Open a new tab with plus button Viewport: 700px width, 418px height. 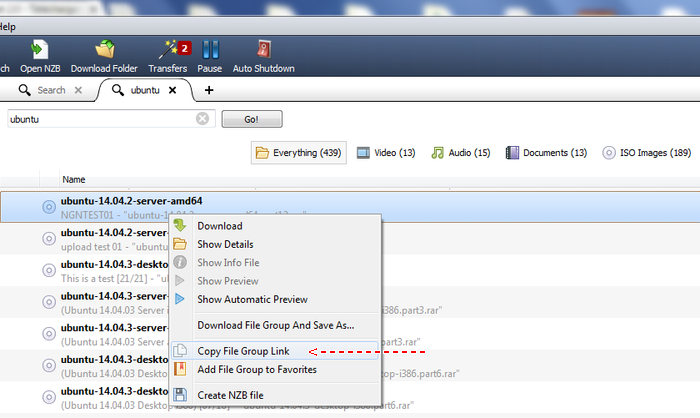click(209, 90)
